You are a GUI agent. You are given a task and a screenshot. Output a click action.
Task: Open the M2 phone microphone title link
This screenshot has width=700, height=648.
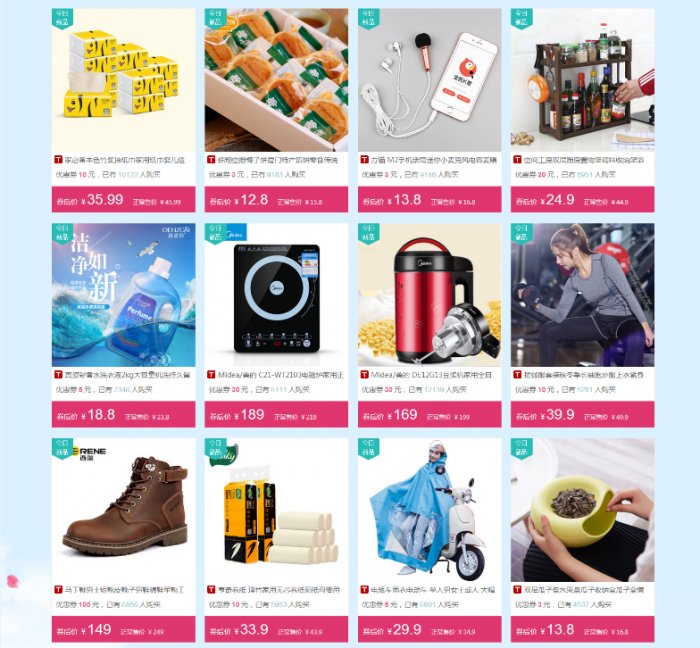(x=433, y=160)
